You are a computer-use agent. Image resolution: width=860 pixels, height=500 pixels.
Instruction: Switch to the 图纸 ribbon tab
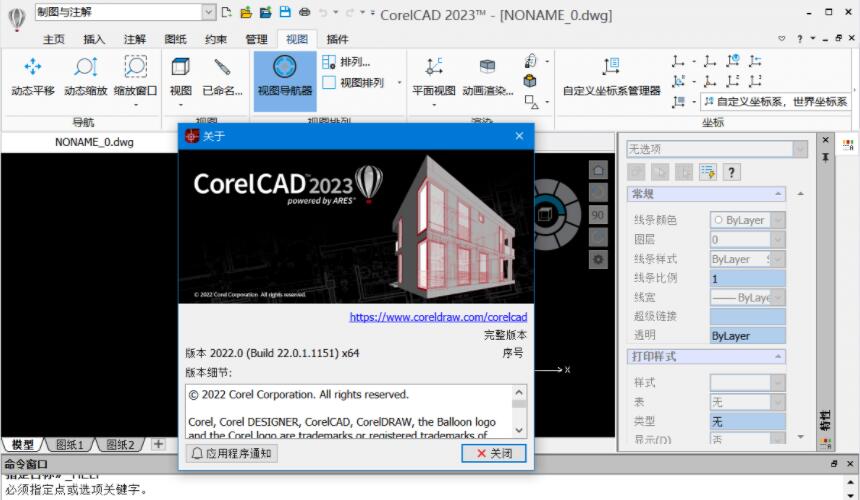pos(175,39)
